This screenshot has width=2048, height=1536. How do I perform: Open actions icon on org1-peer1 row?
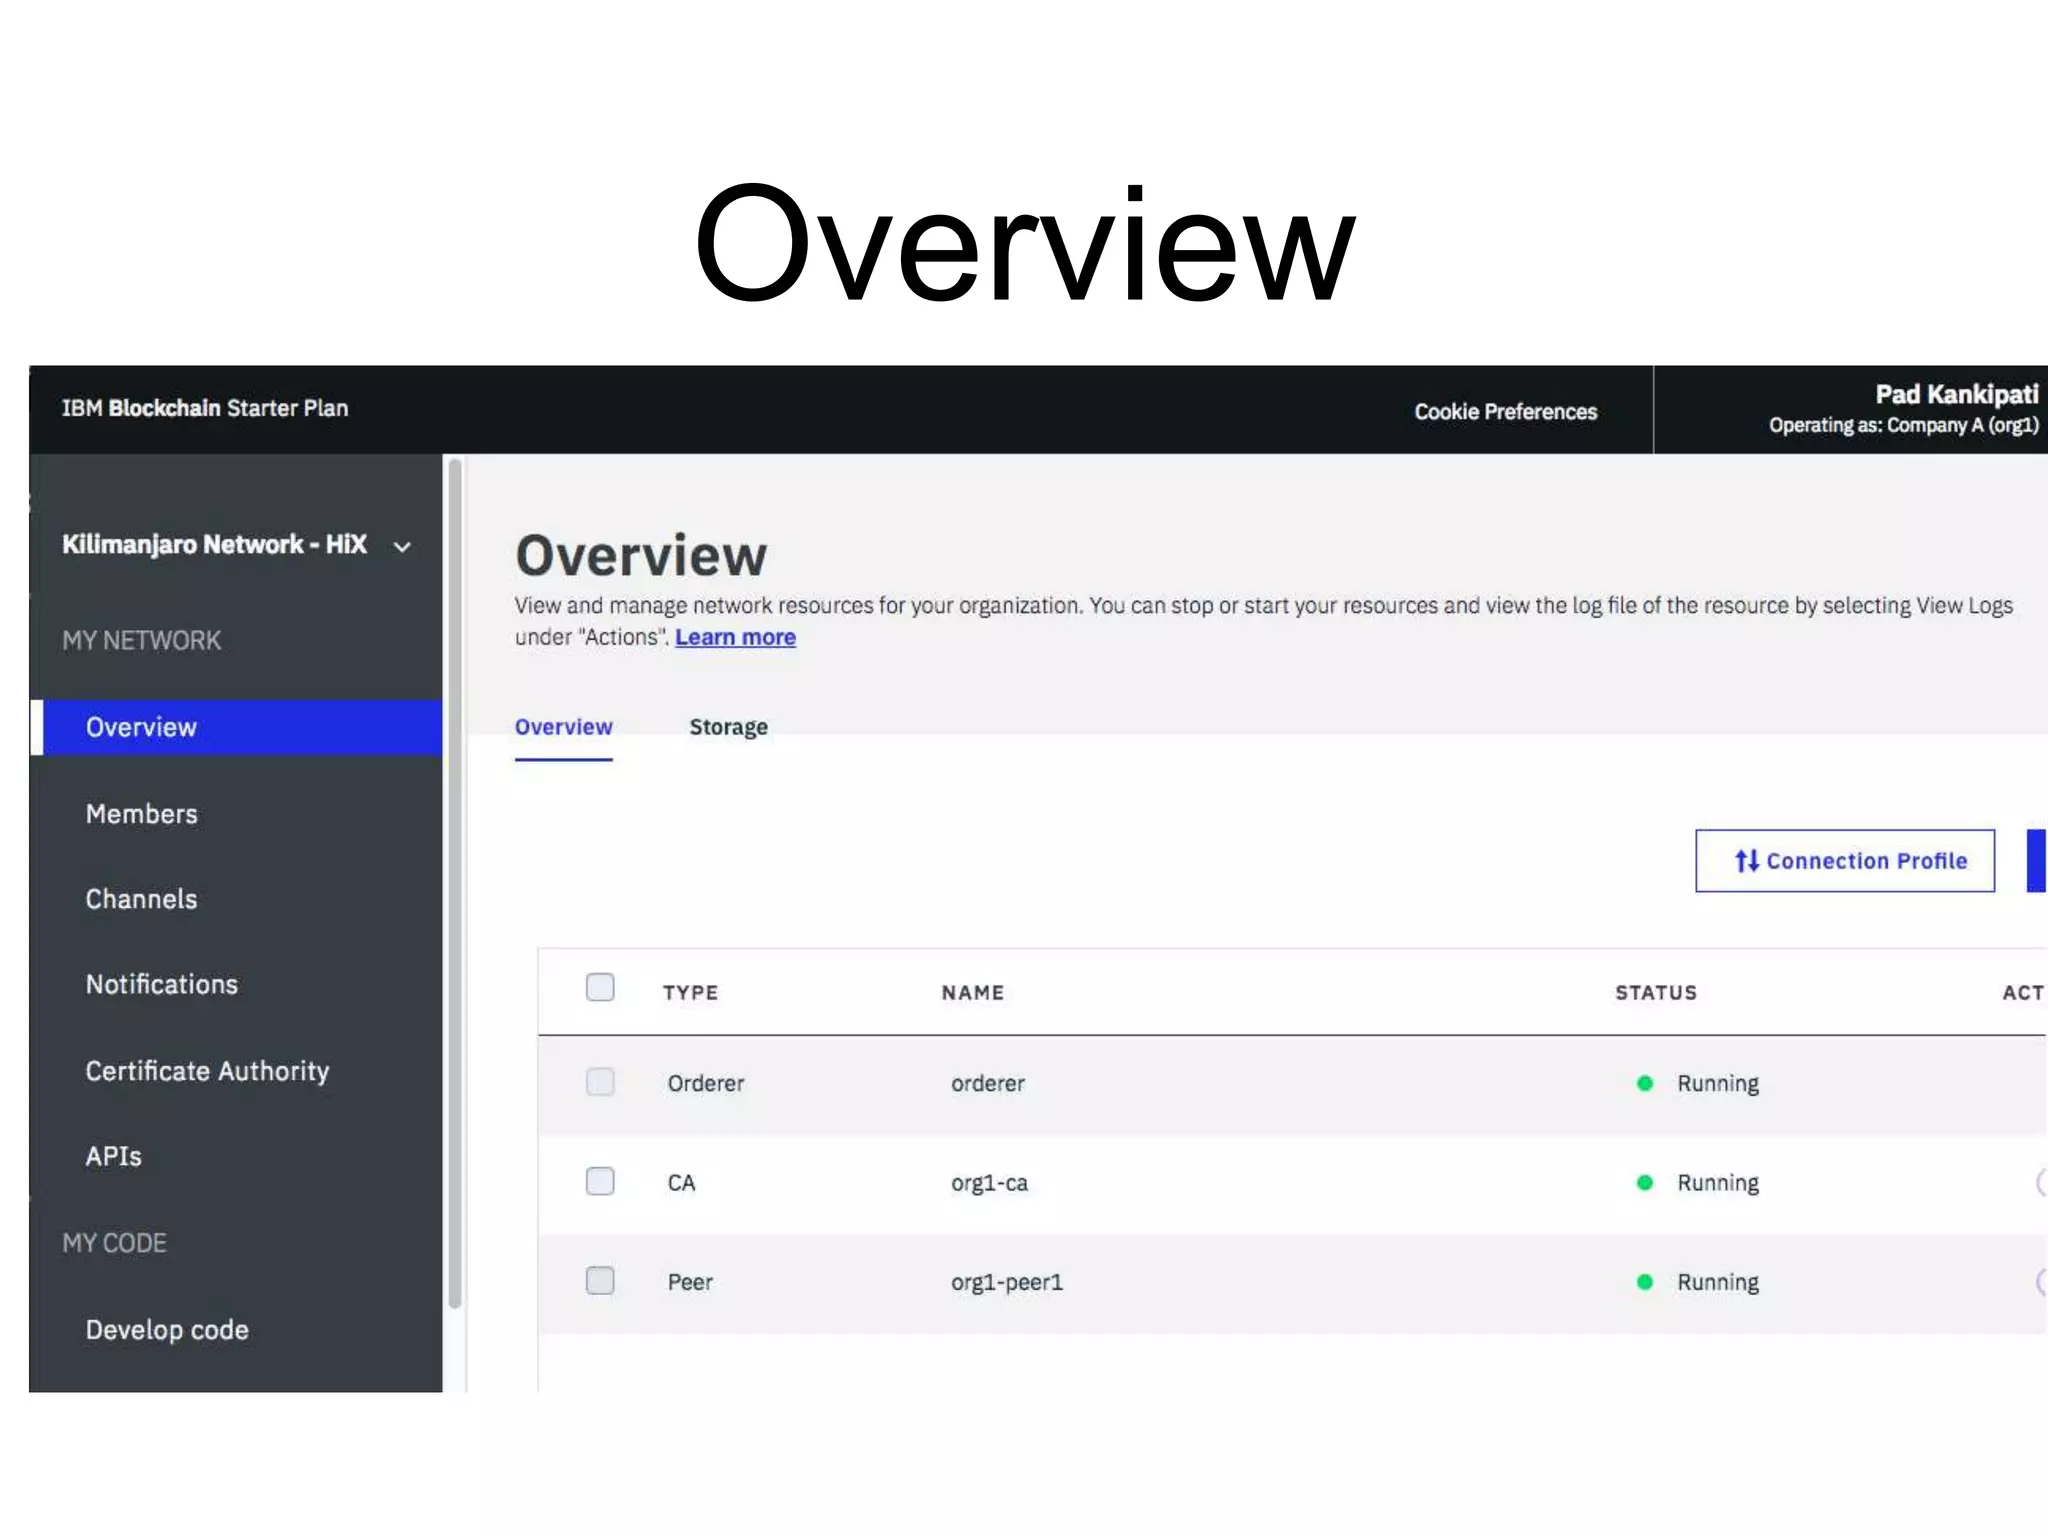click(x=2040, y=1282)
